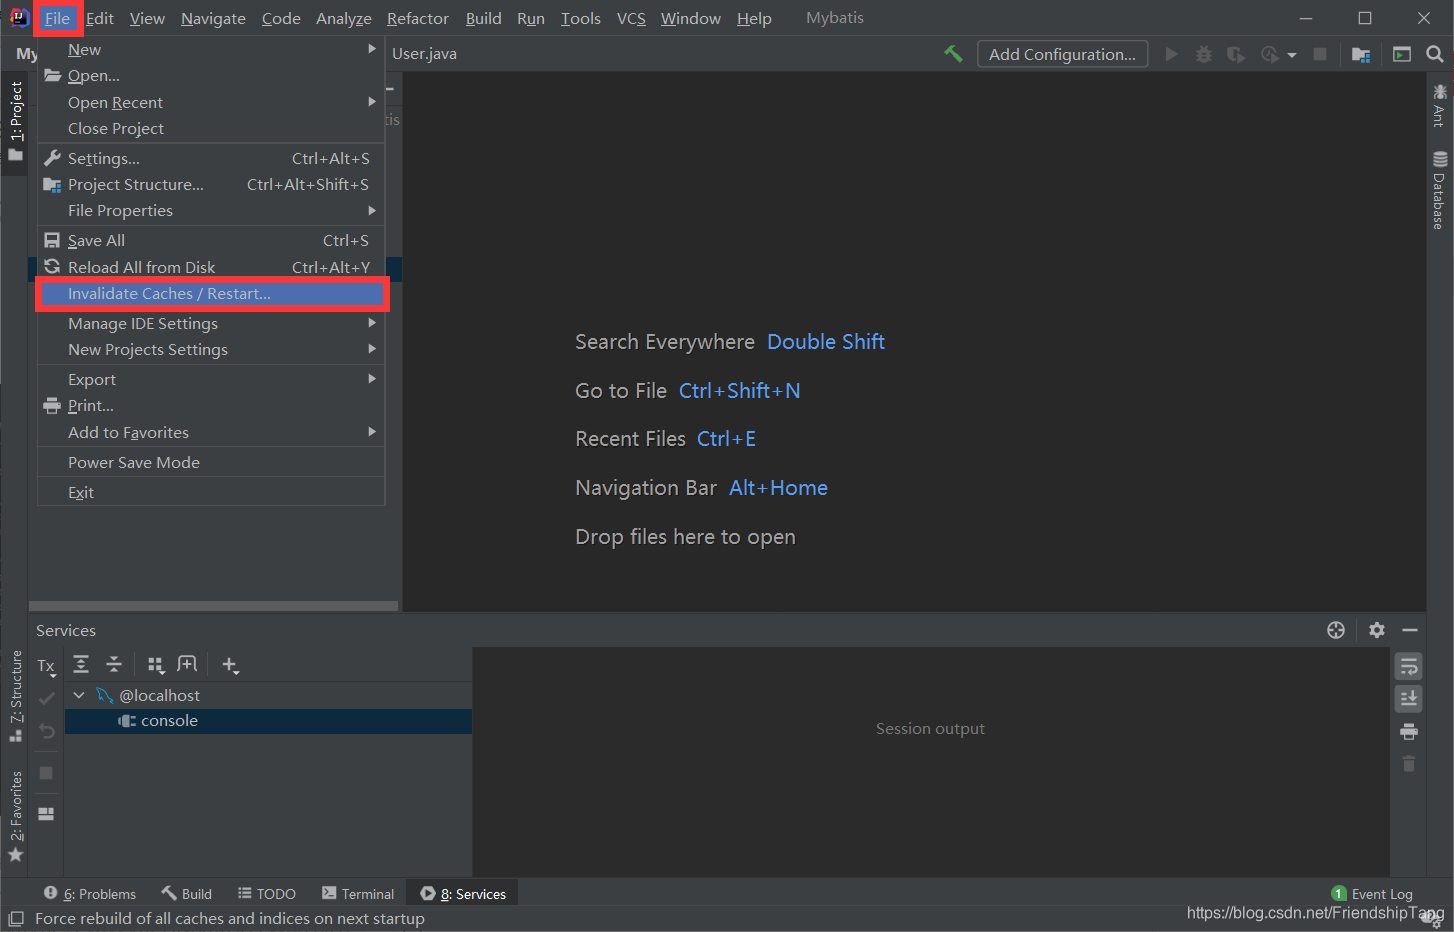This screenshot has height=932, width=1454.
Task: Click Open... in File menu
Action: pos(211,75)
